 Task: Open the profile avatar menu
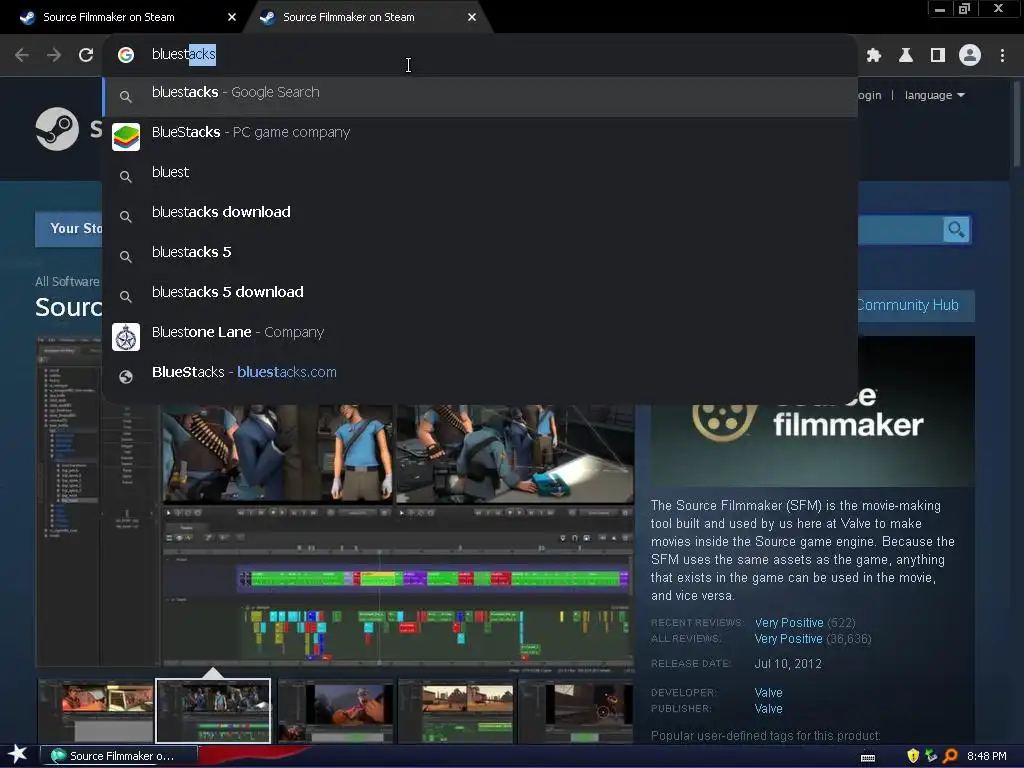coord(970,55)
